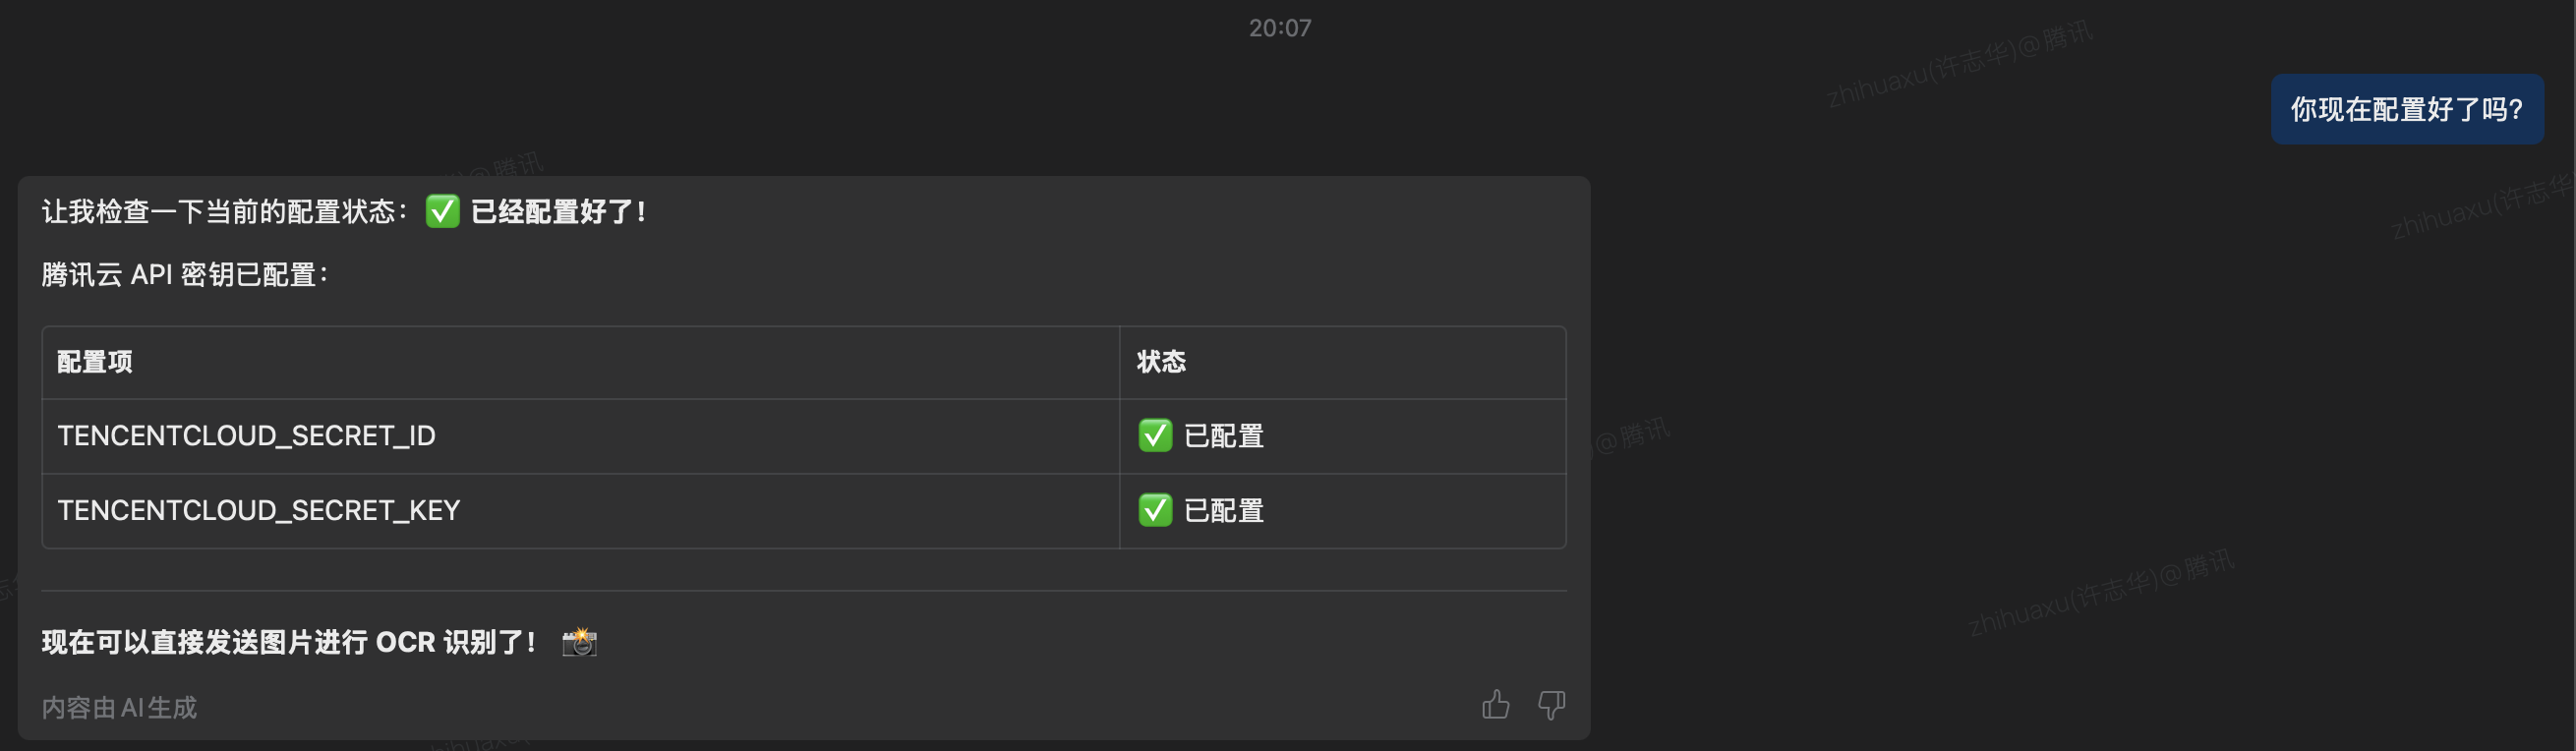Click the user message 你现在配置好了吗
This screenshot has width=2576, height=751.
(2407, 109)
